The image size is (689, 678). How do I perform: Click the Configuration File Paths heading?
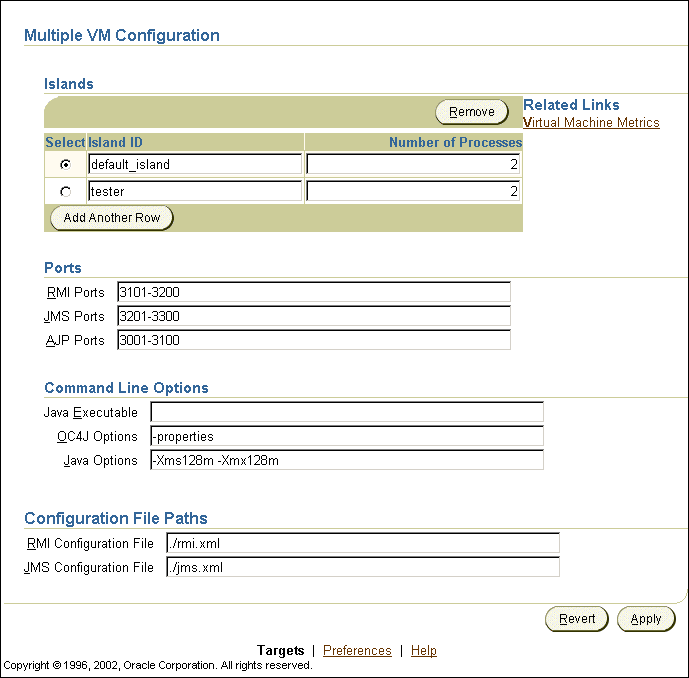[116, 518]
